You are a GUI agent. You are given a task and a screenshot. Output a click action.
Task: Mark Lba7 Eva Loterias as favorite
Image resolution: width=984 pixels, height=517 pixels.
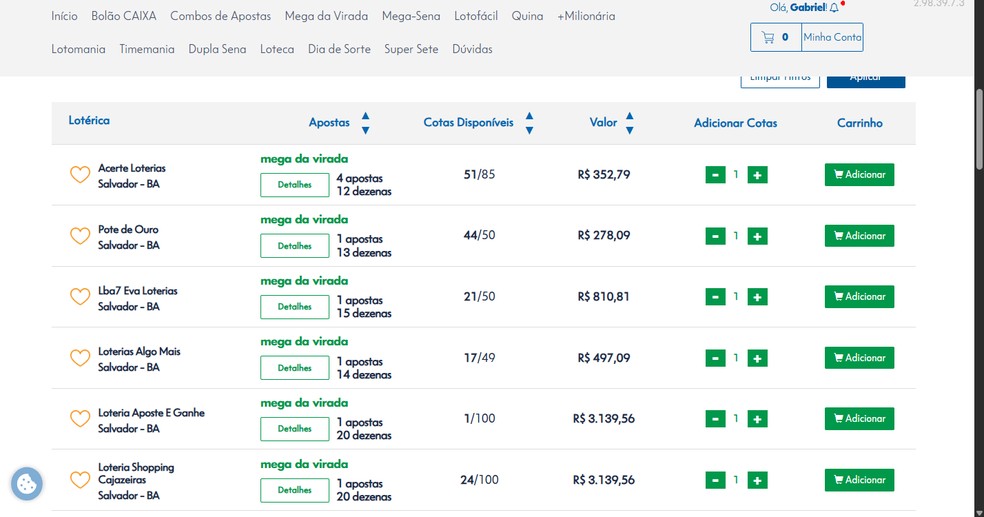coord(80,297)
